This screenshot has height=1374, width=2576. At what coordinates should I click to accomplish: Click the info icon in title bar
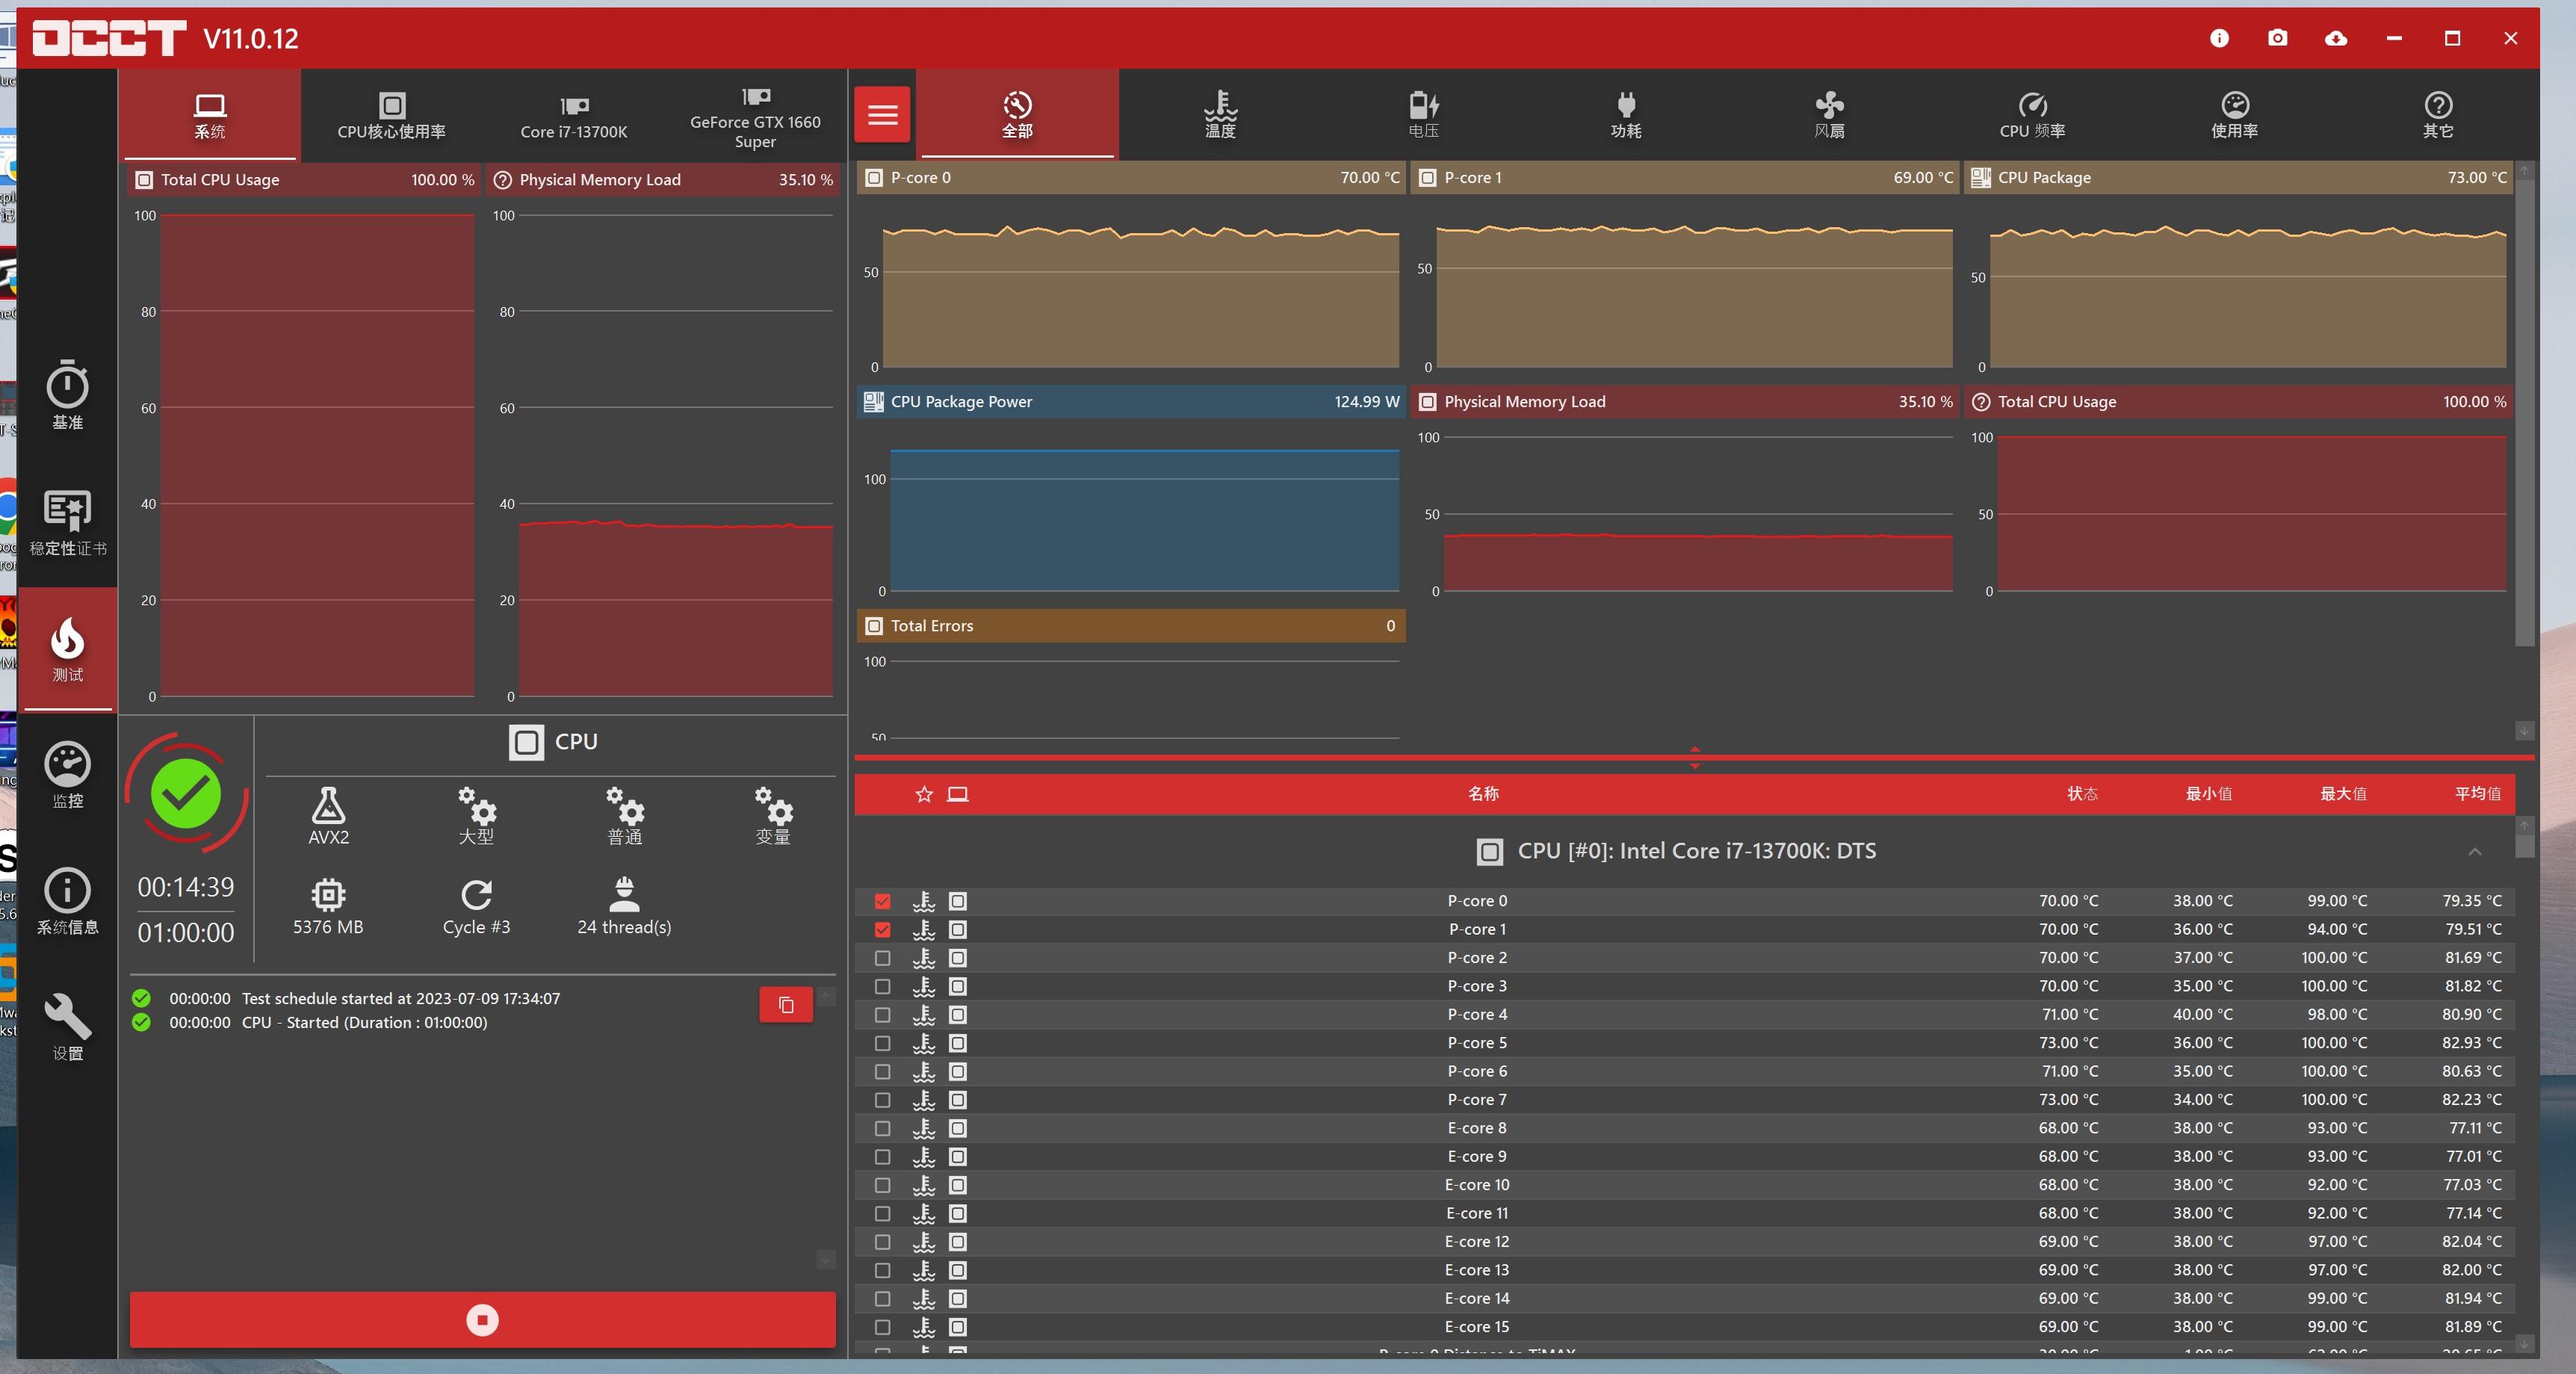2219,38
